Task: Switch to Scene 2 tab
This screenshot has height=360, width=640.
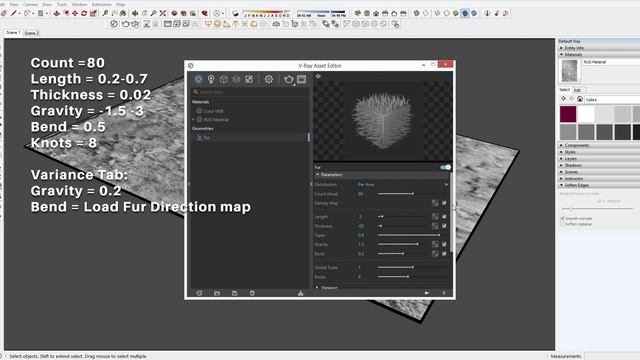Action: tap(31, 33)
